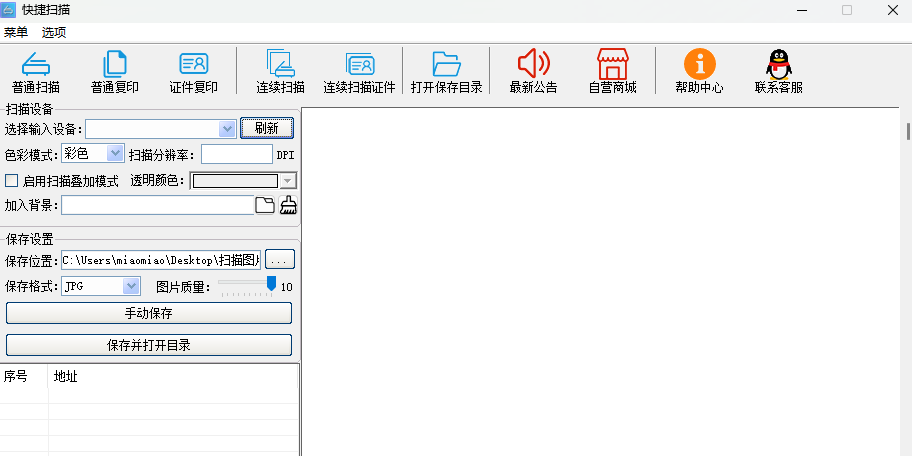
Task: Open the 色彩模式 color mode dropdown
Action: point(114,154)
